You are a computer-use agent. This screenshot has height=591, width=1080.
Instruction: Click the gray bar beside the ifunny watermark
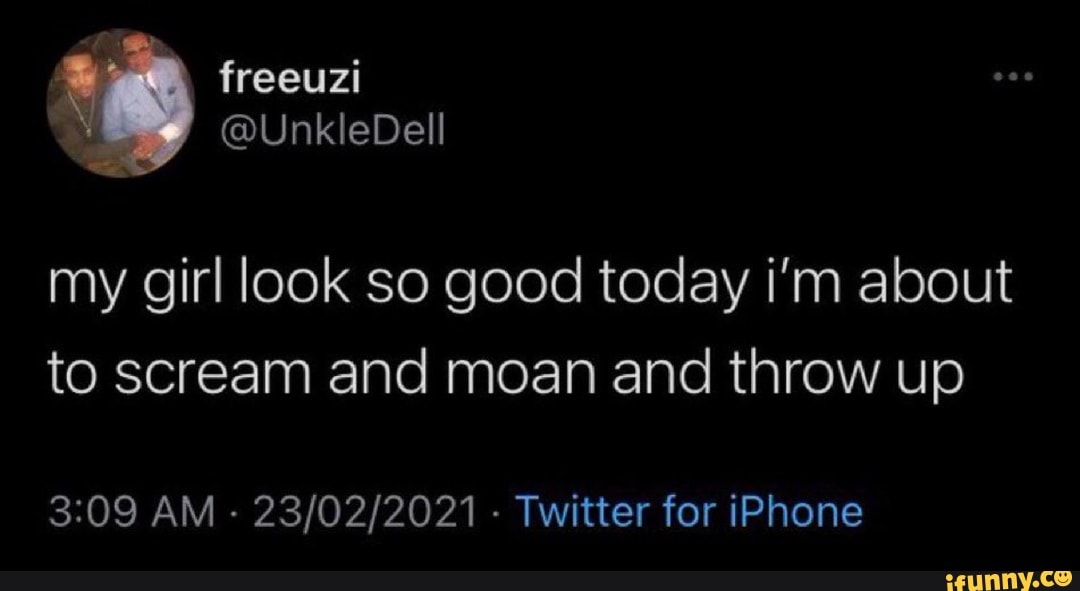pyautogui.click(x=450, y=581)
